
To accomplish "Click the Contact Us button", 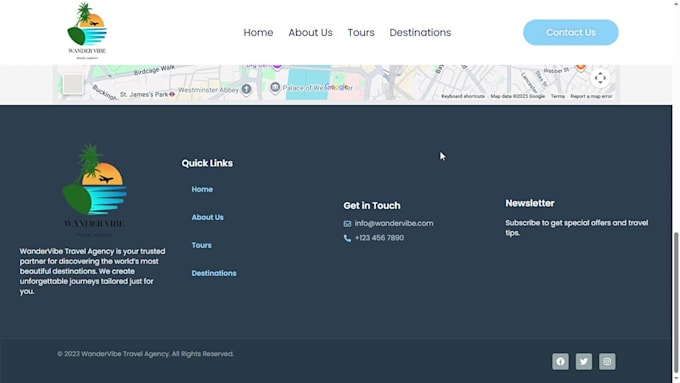I will point(571,33).
